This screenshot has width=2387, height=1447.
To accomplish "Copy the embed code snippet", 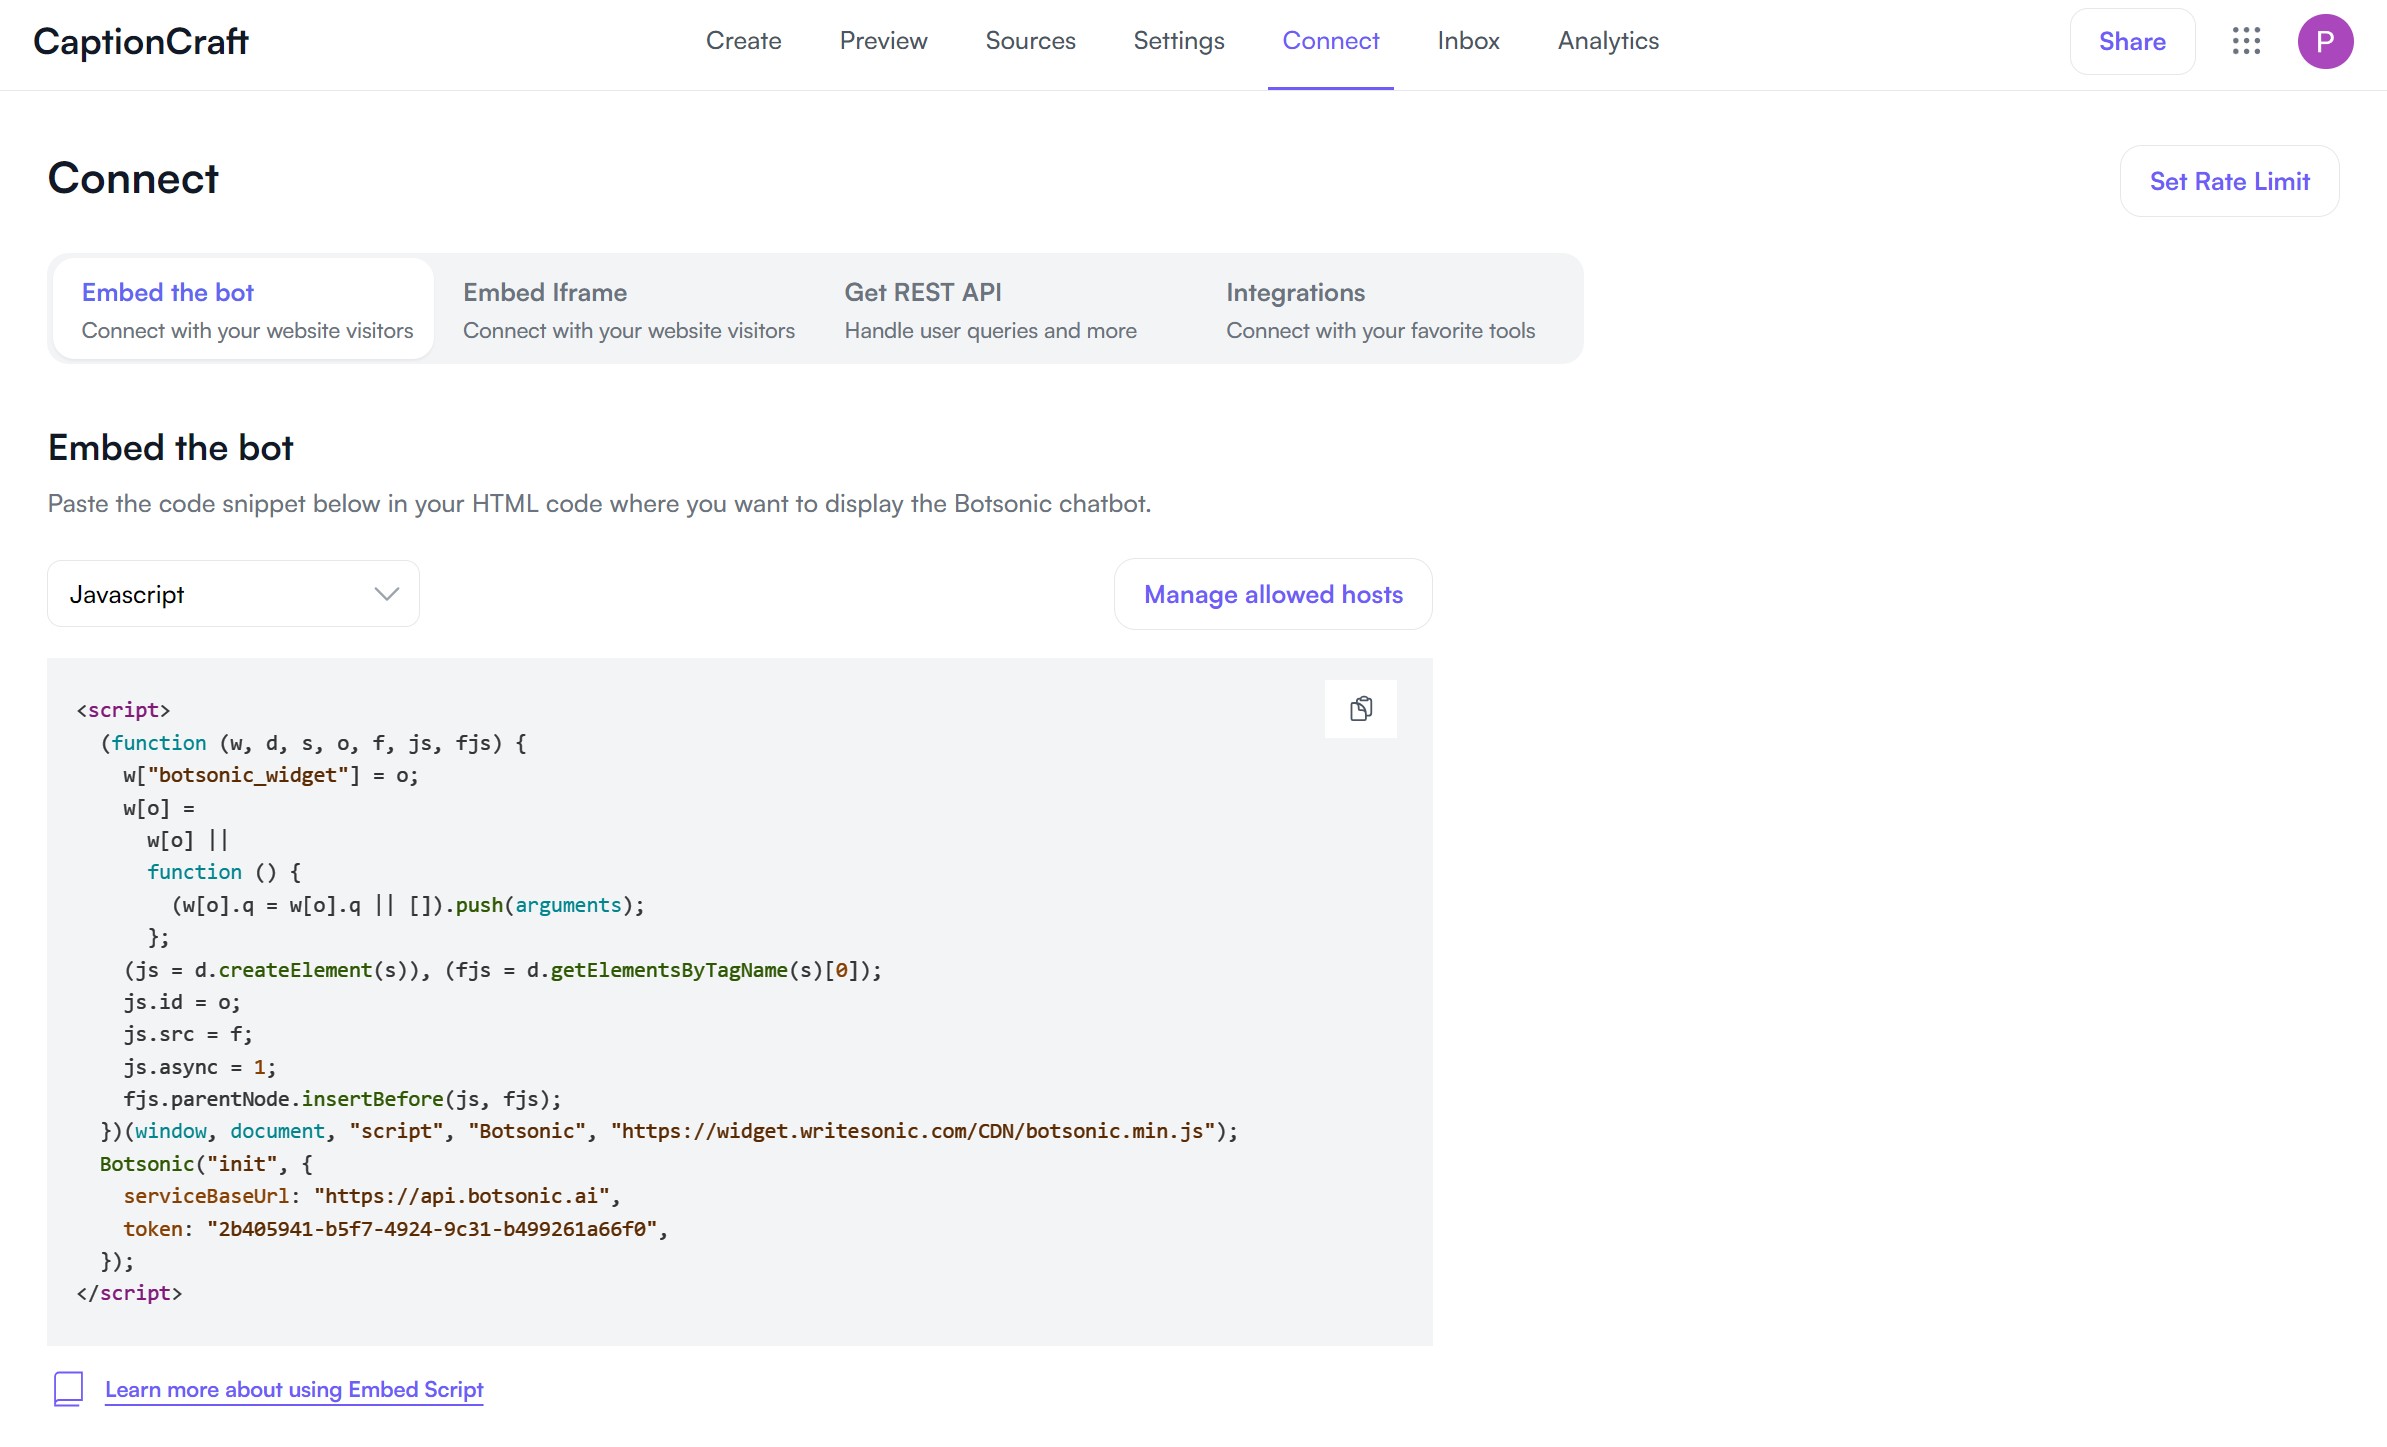I will coord(1360,709).
